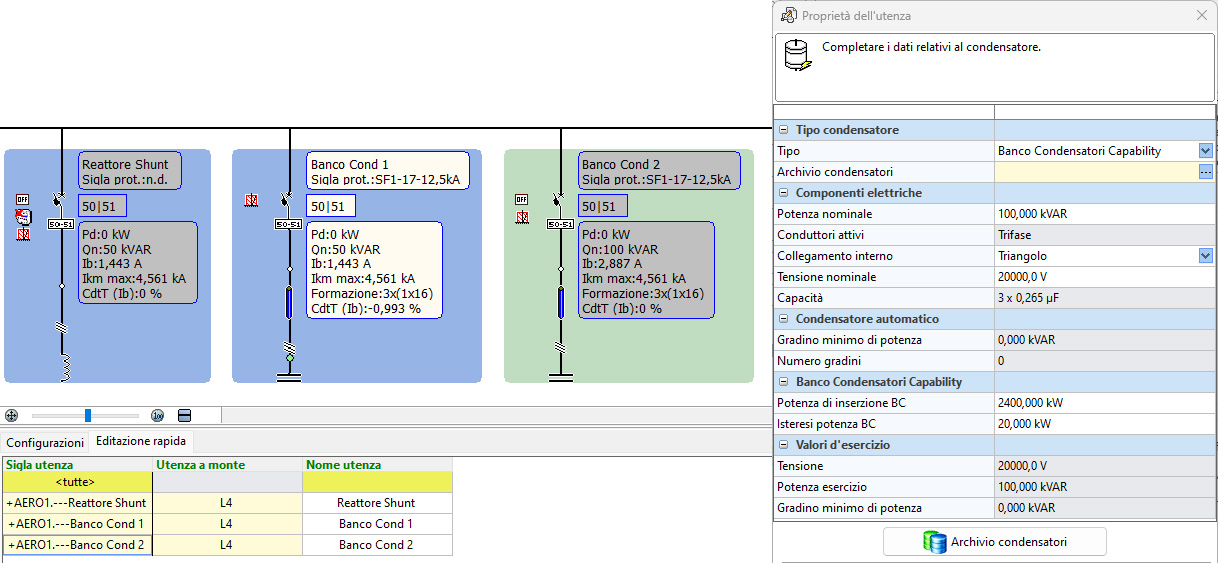1218x563 pixels.
Task: Click the red crossed icon beside Banco Cond 2
Action: tap(521, 216)
